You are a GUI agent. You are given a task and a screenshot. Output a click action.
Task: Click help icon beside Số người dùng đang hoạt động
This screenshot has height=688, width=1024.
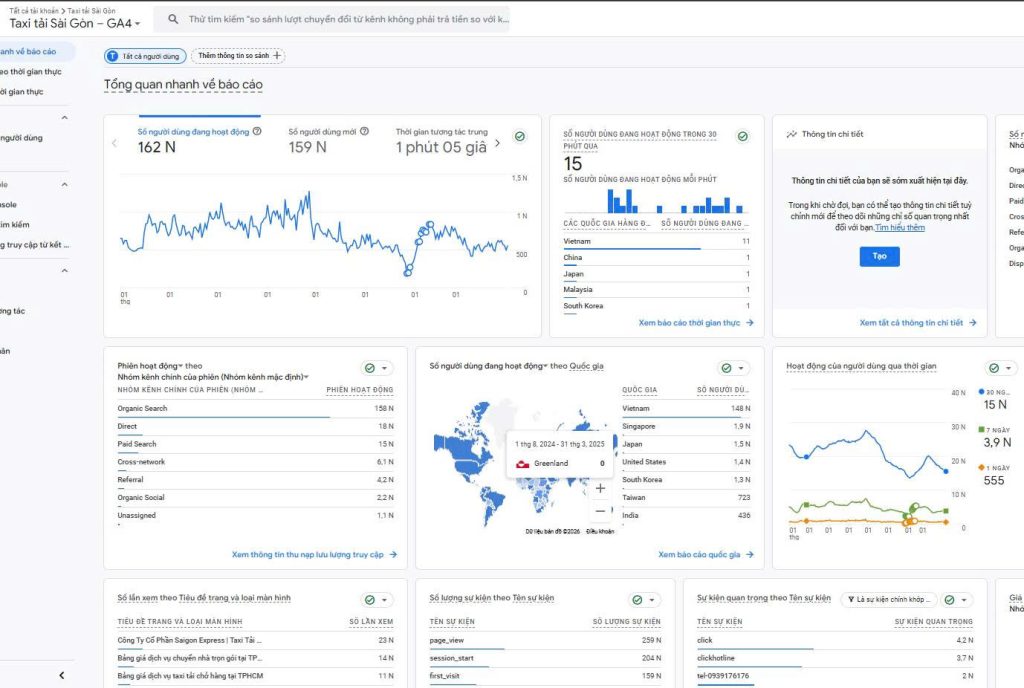click(x=257, y=131)
